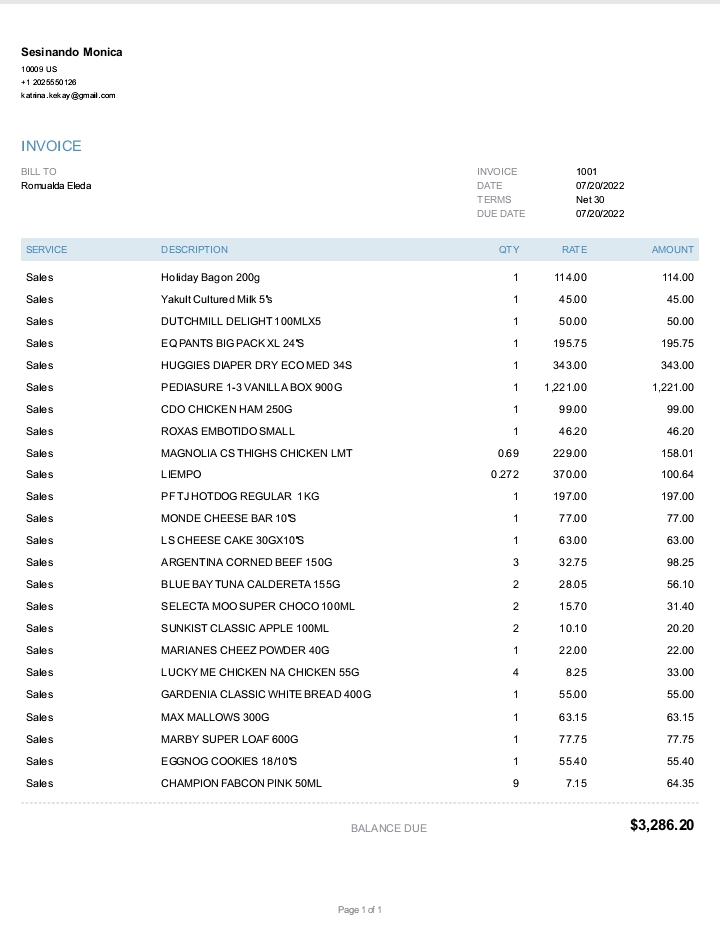720x934 pixels.
Task: Click HUGGIES DIAPER DRY ECO MED 34S
Action: tap(256, 366)
